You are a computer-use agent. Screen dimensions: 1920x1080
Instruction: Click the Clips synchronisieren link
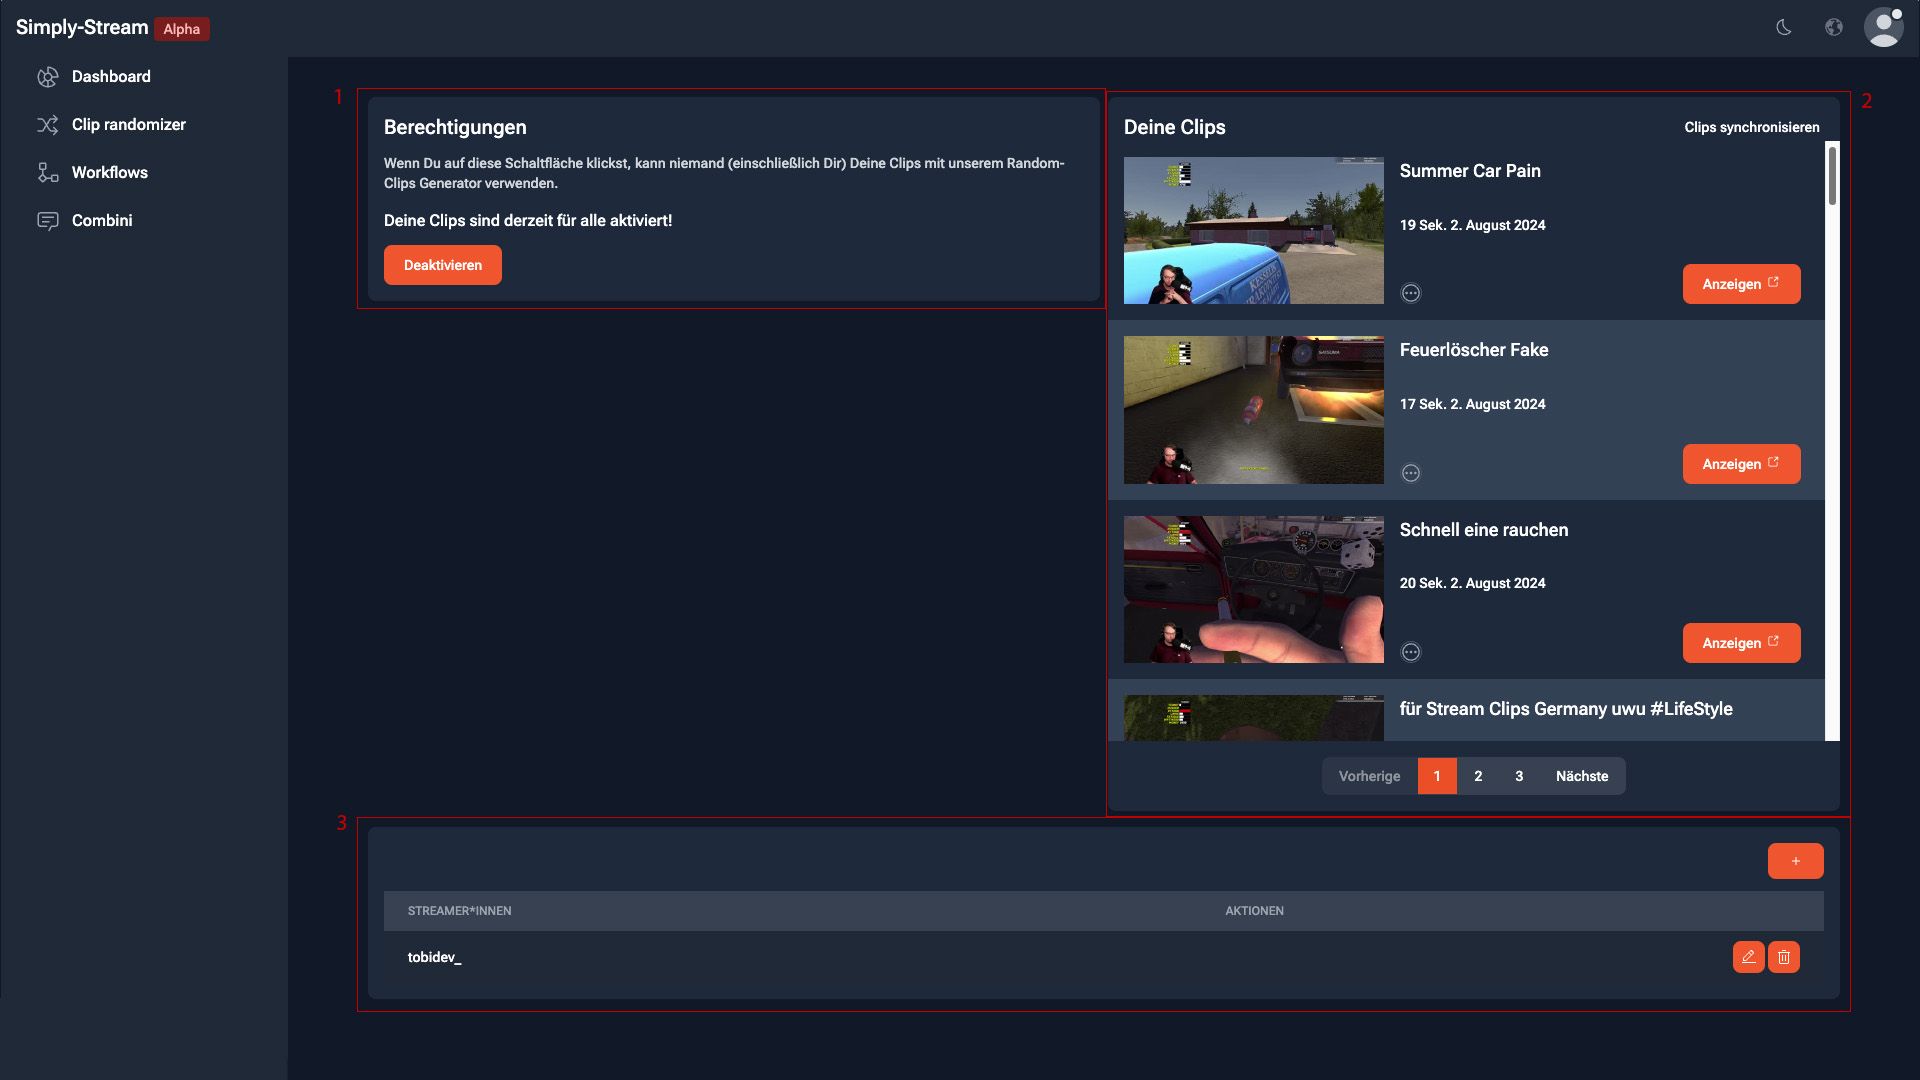pyautogui.click(x=1752, y=127)
